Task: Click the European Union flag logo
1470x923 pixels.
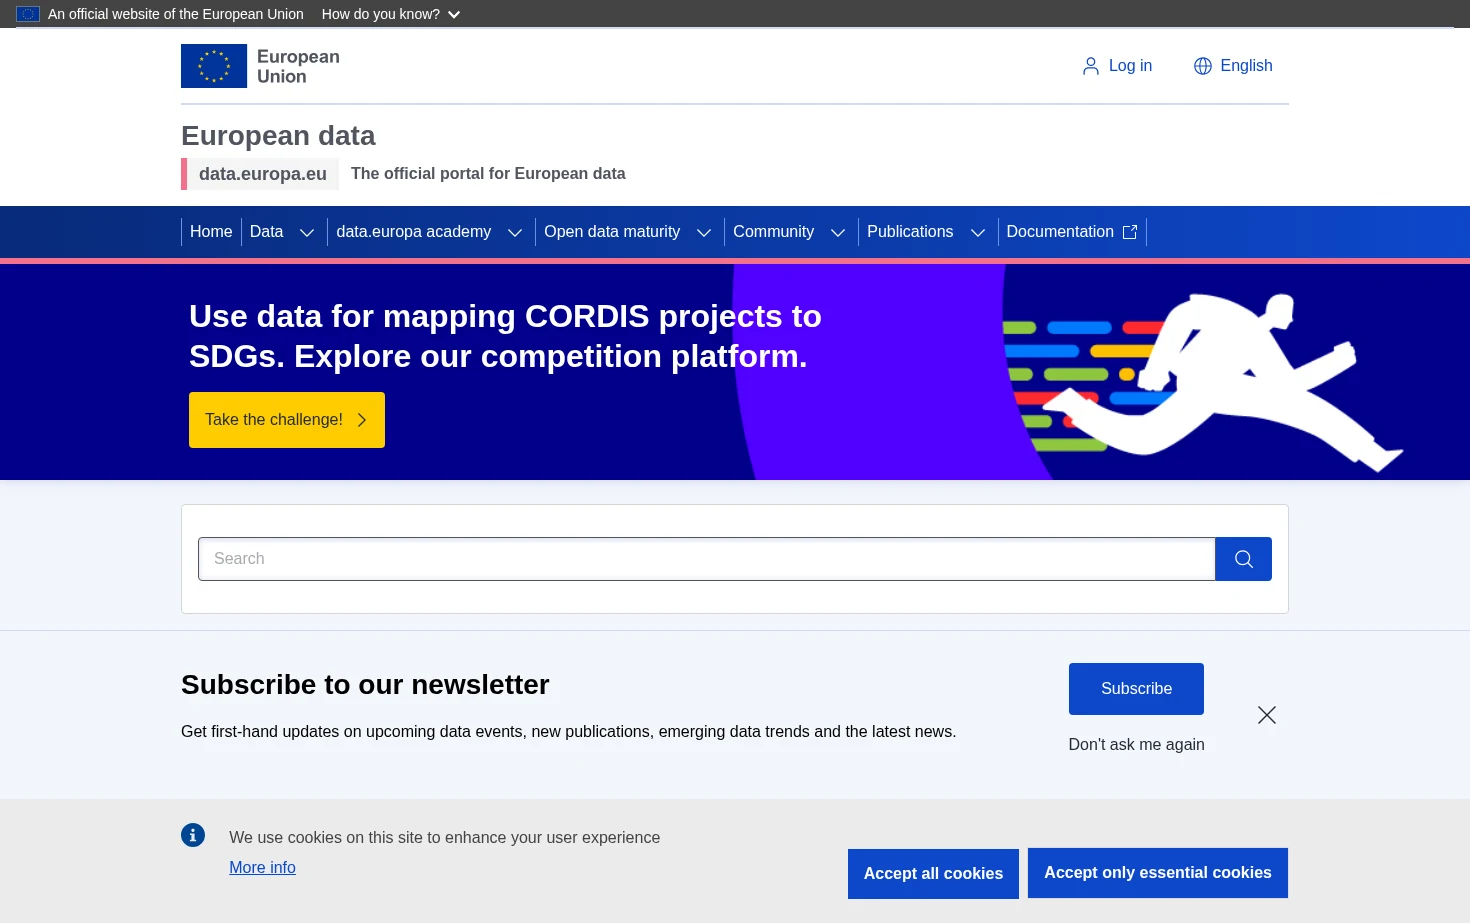Action: coord(214,66)
